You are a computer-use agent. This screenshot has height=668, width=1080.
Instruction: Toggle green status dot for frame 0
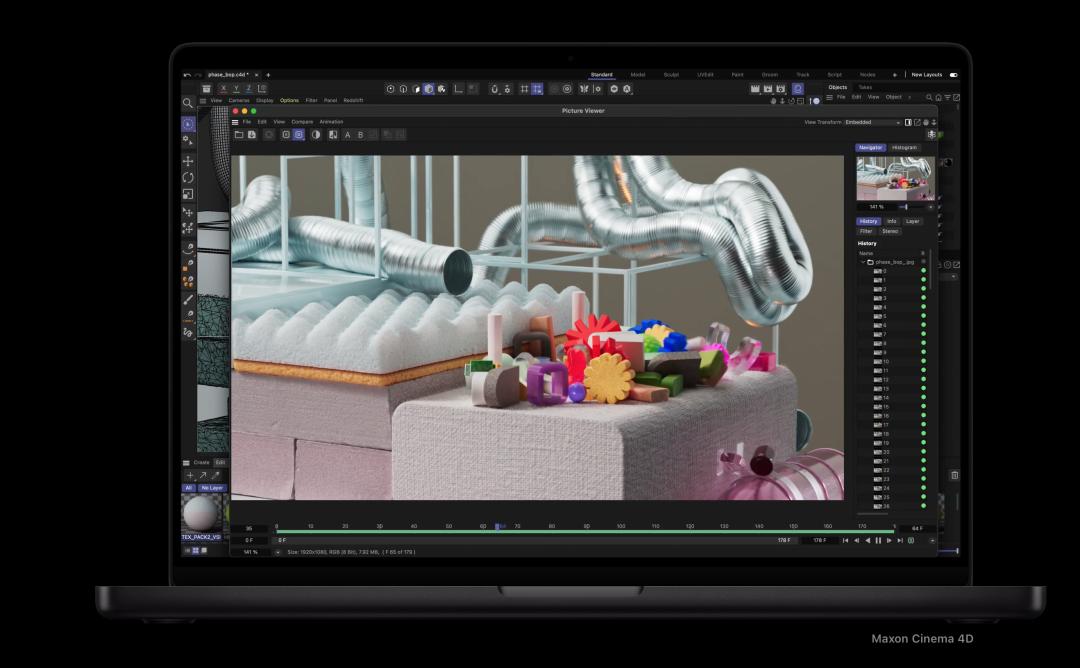(923, 271)
